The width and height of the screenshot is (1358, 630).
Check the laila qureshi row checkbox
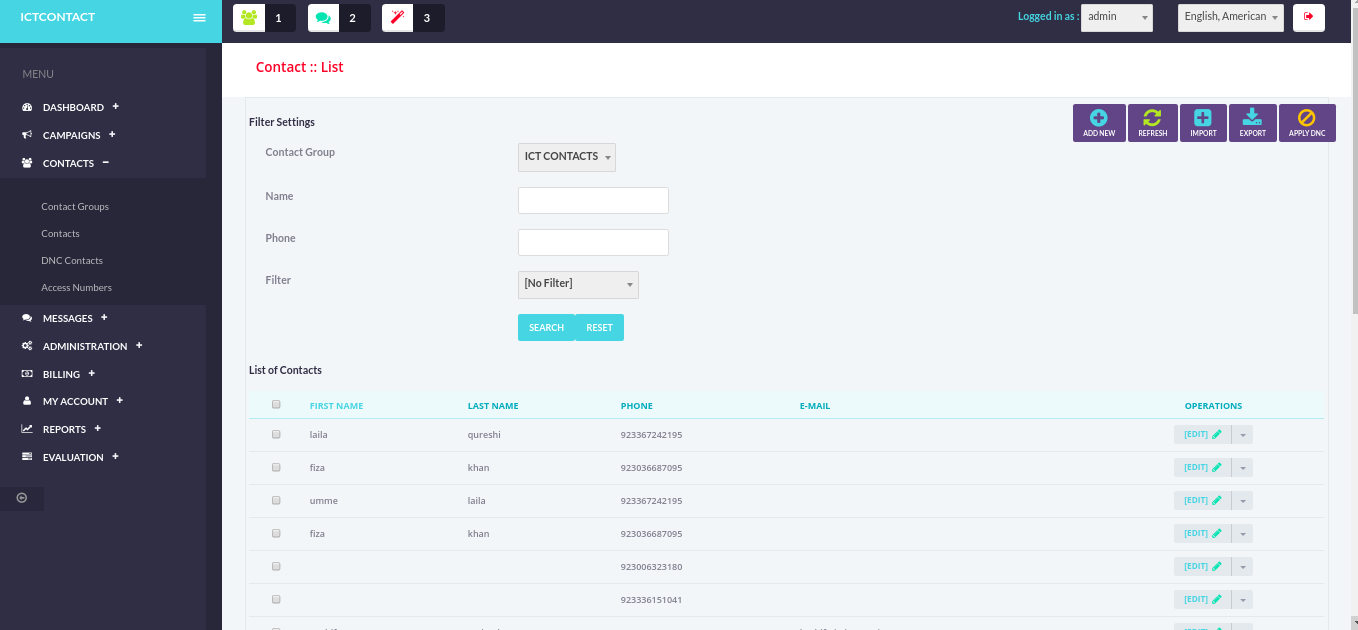276,435
